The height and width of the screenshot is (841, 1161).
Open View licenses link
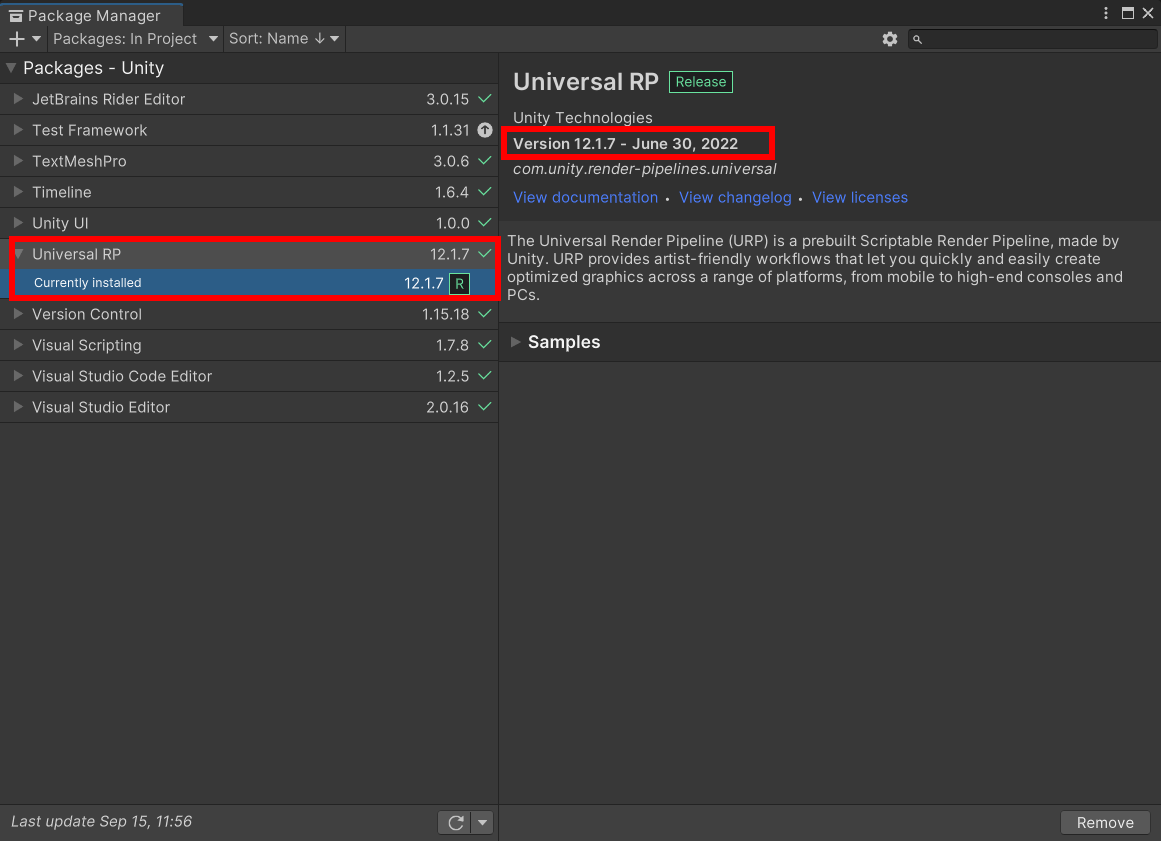(860, 198)
